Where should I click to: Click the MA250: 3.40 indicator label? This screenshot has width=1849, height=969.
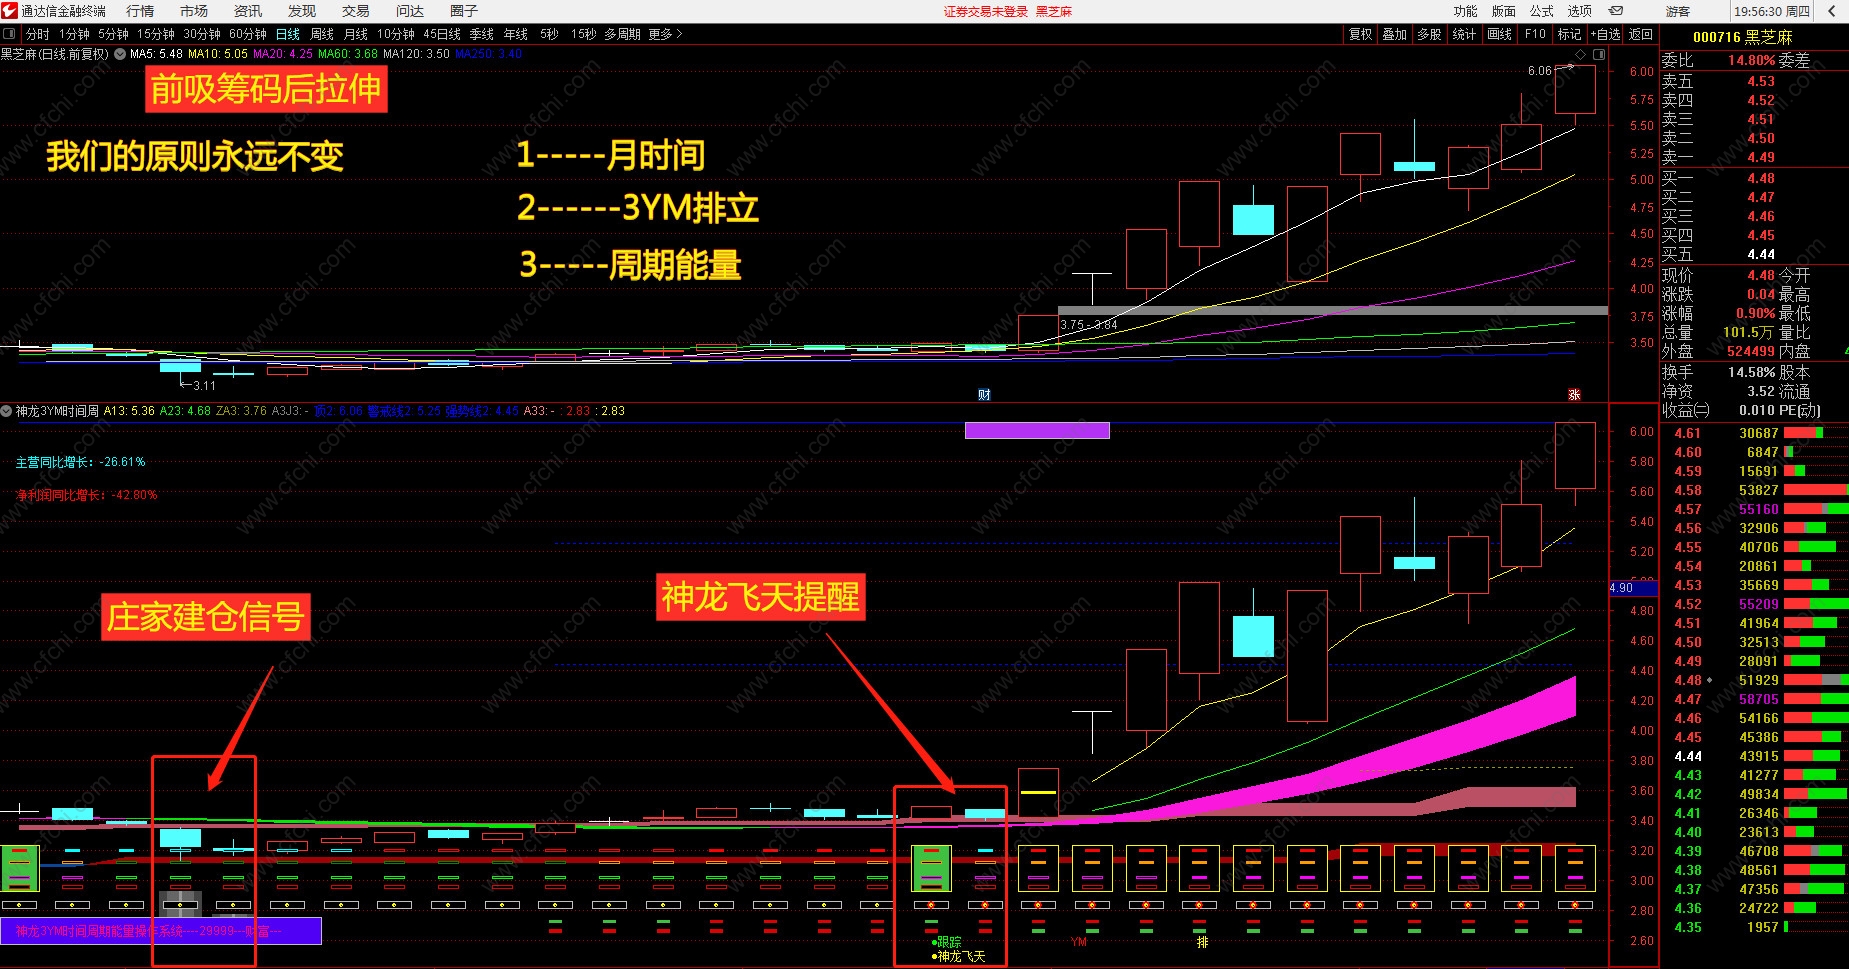click(489, 54)
